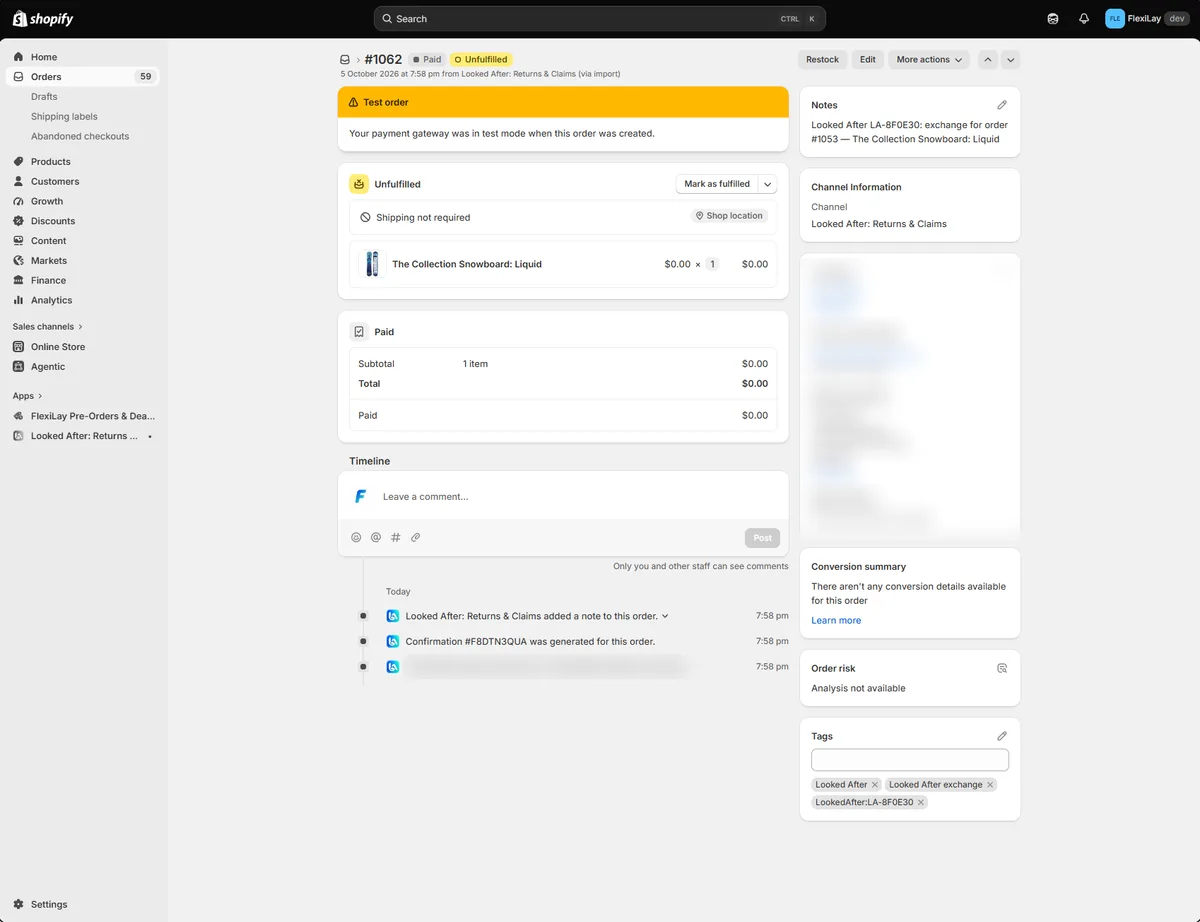This screenshot has height=922, width=1200.
Task: Go to previous order arrow
Action: click(988, 60)
